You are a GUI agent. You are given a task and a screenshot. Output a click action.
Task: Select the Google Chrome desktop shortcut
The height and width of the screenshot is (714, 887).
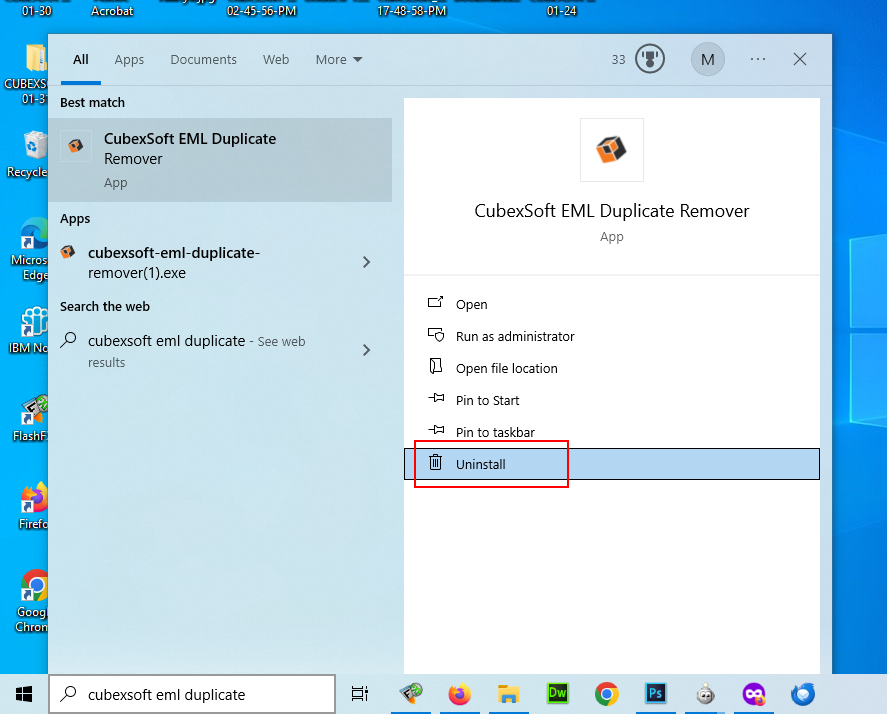32,601
